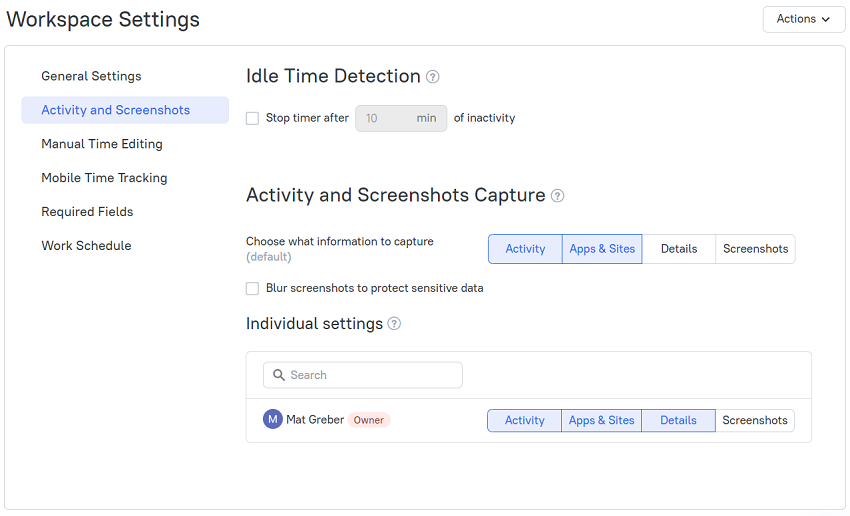Toggle Apps & Sites for Mat Greber
The height and width of the screenshot is (516, 850).
tap(601, 420)
